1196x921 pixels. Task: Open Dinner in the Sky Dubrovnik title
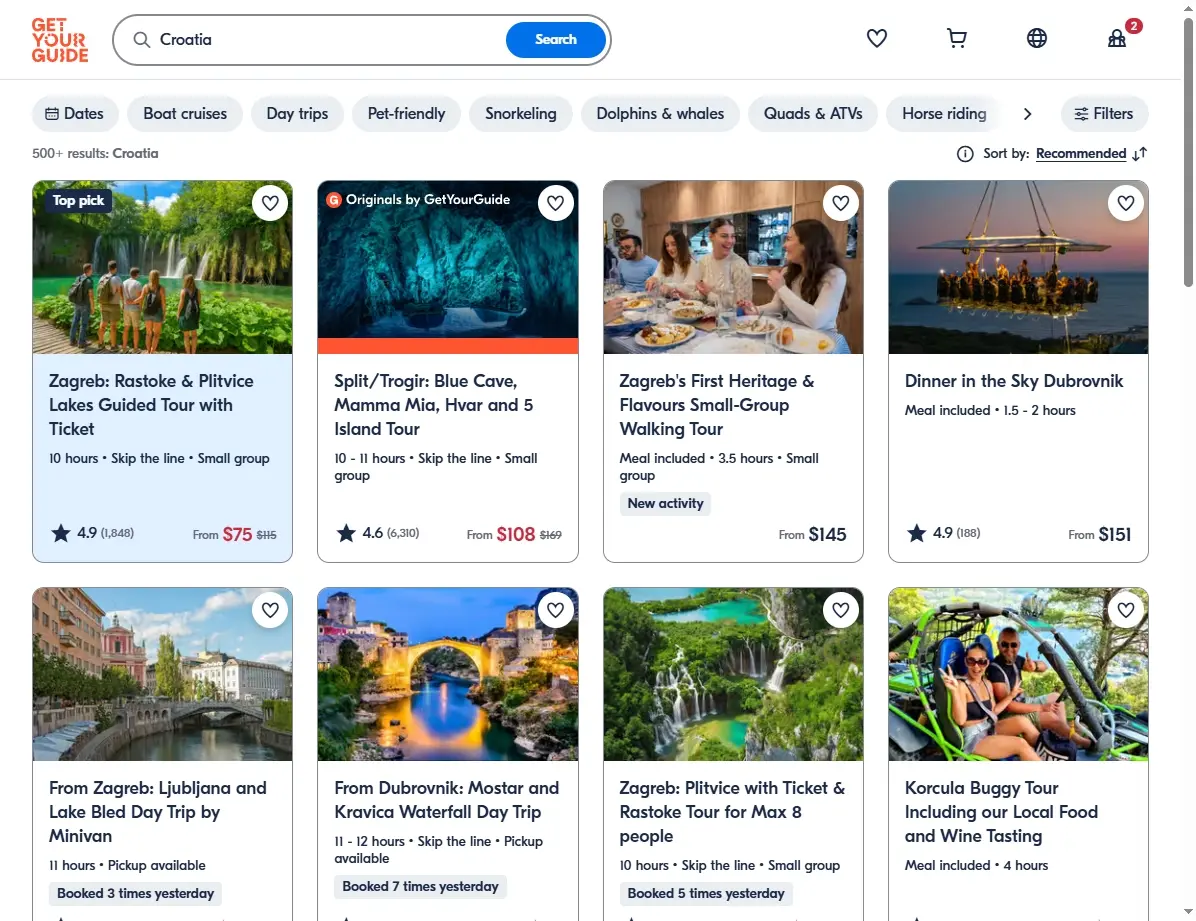pos(1014,381)
